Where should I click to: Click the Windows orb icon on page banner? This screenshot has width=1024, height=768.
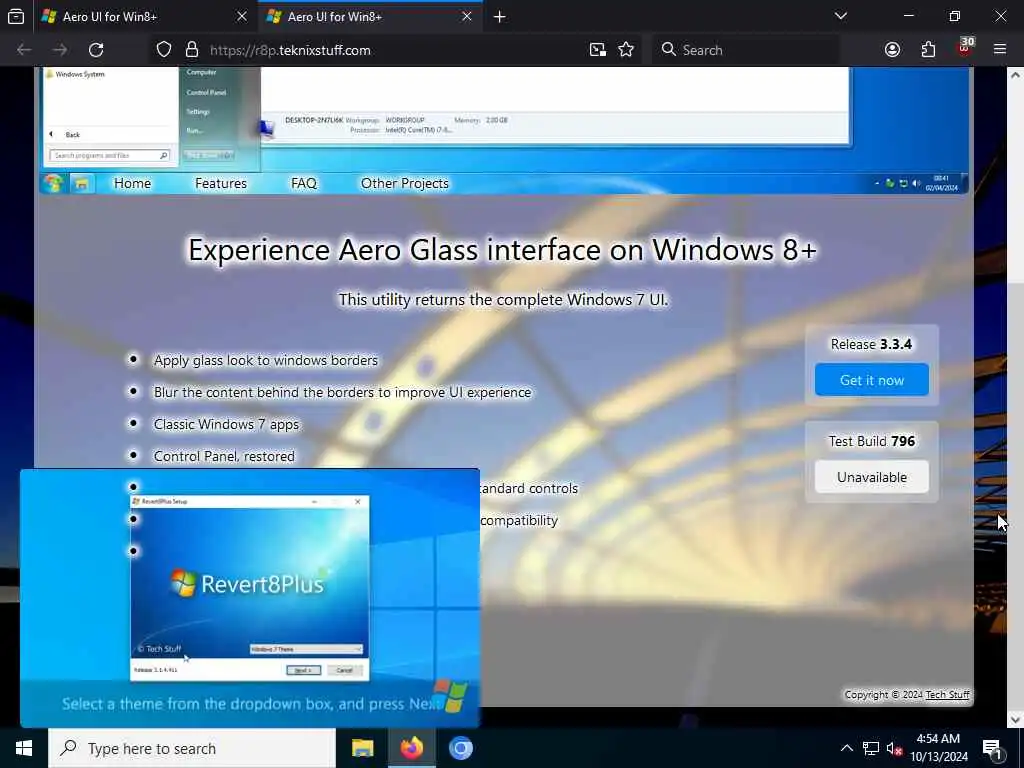pyautogui.click(x=54, y=184)
